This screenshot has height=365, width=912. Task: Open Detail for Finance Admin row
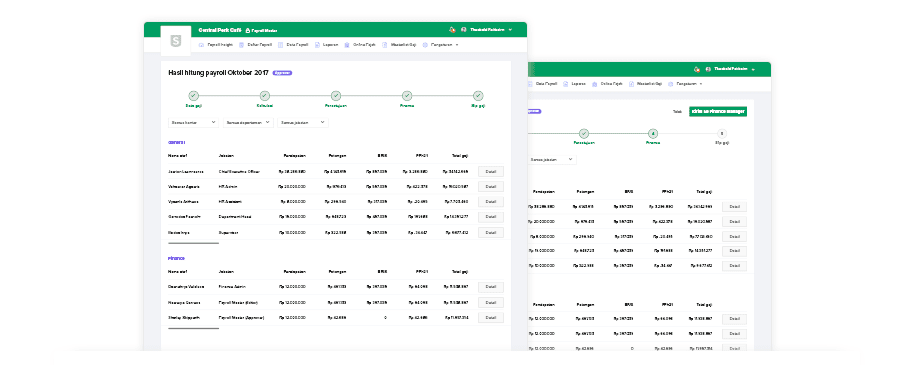click(x=491, y=287)
